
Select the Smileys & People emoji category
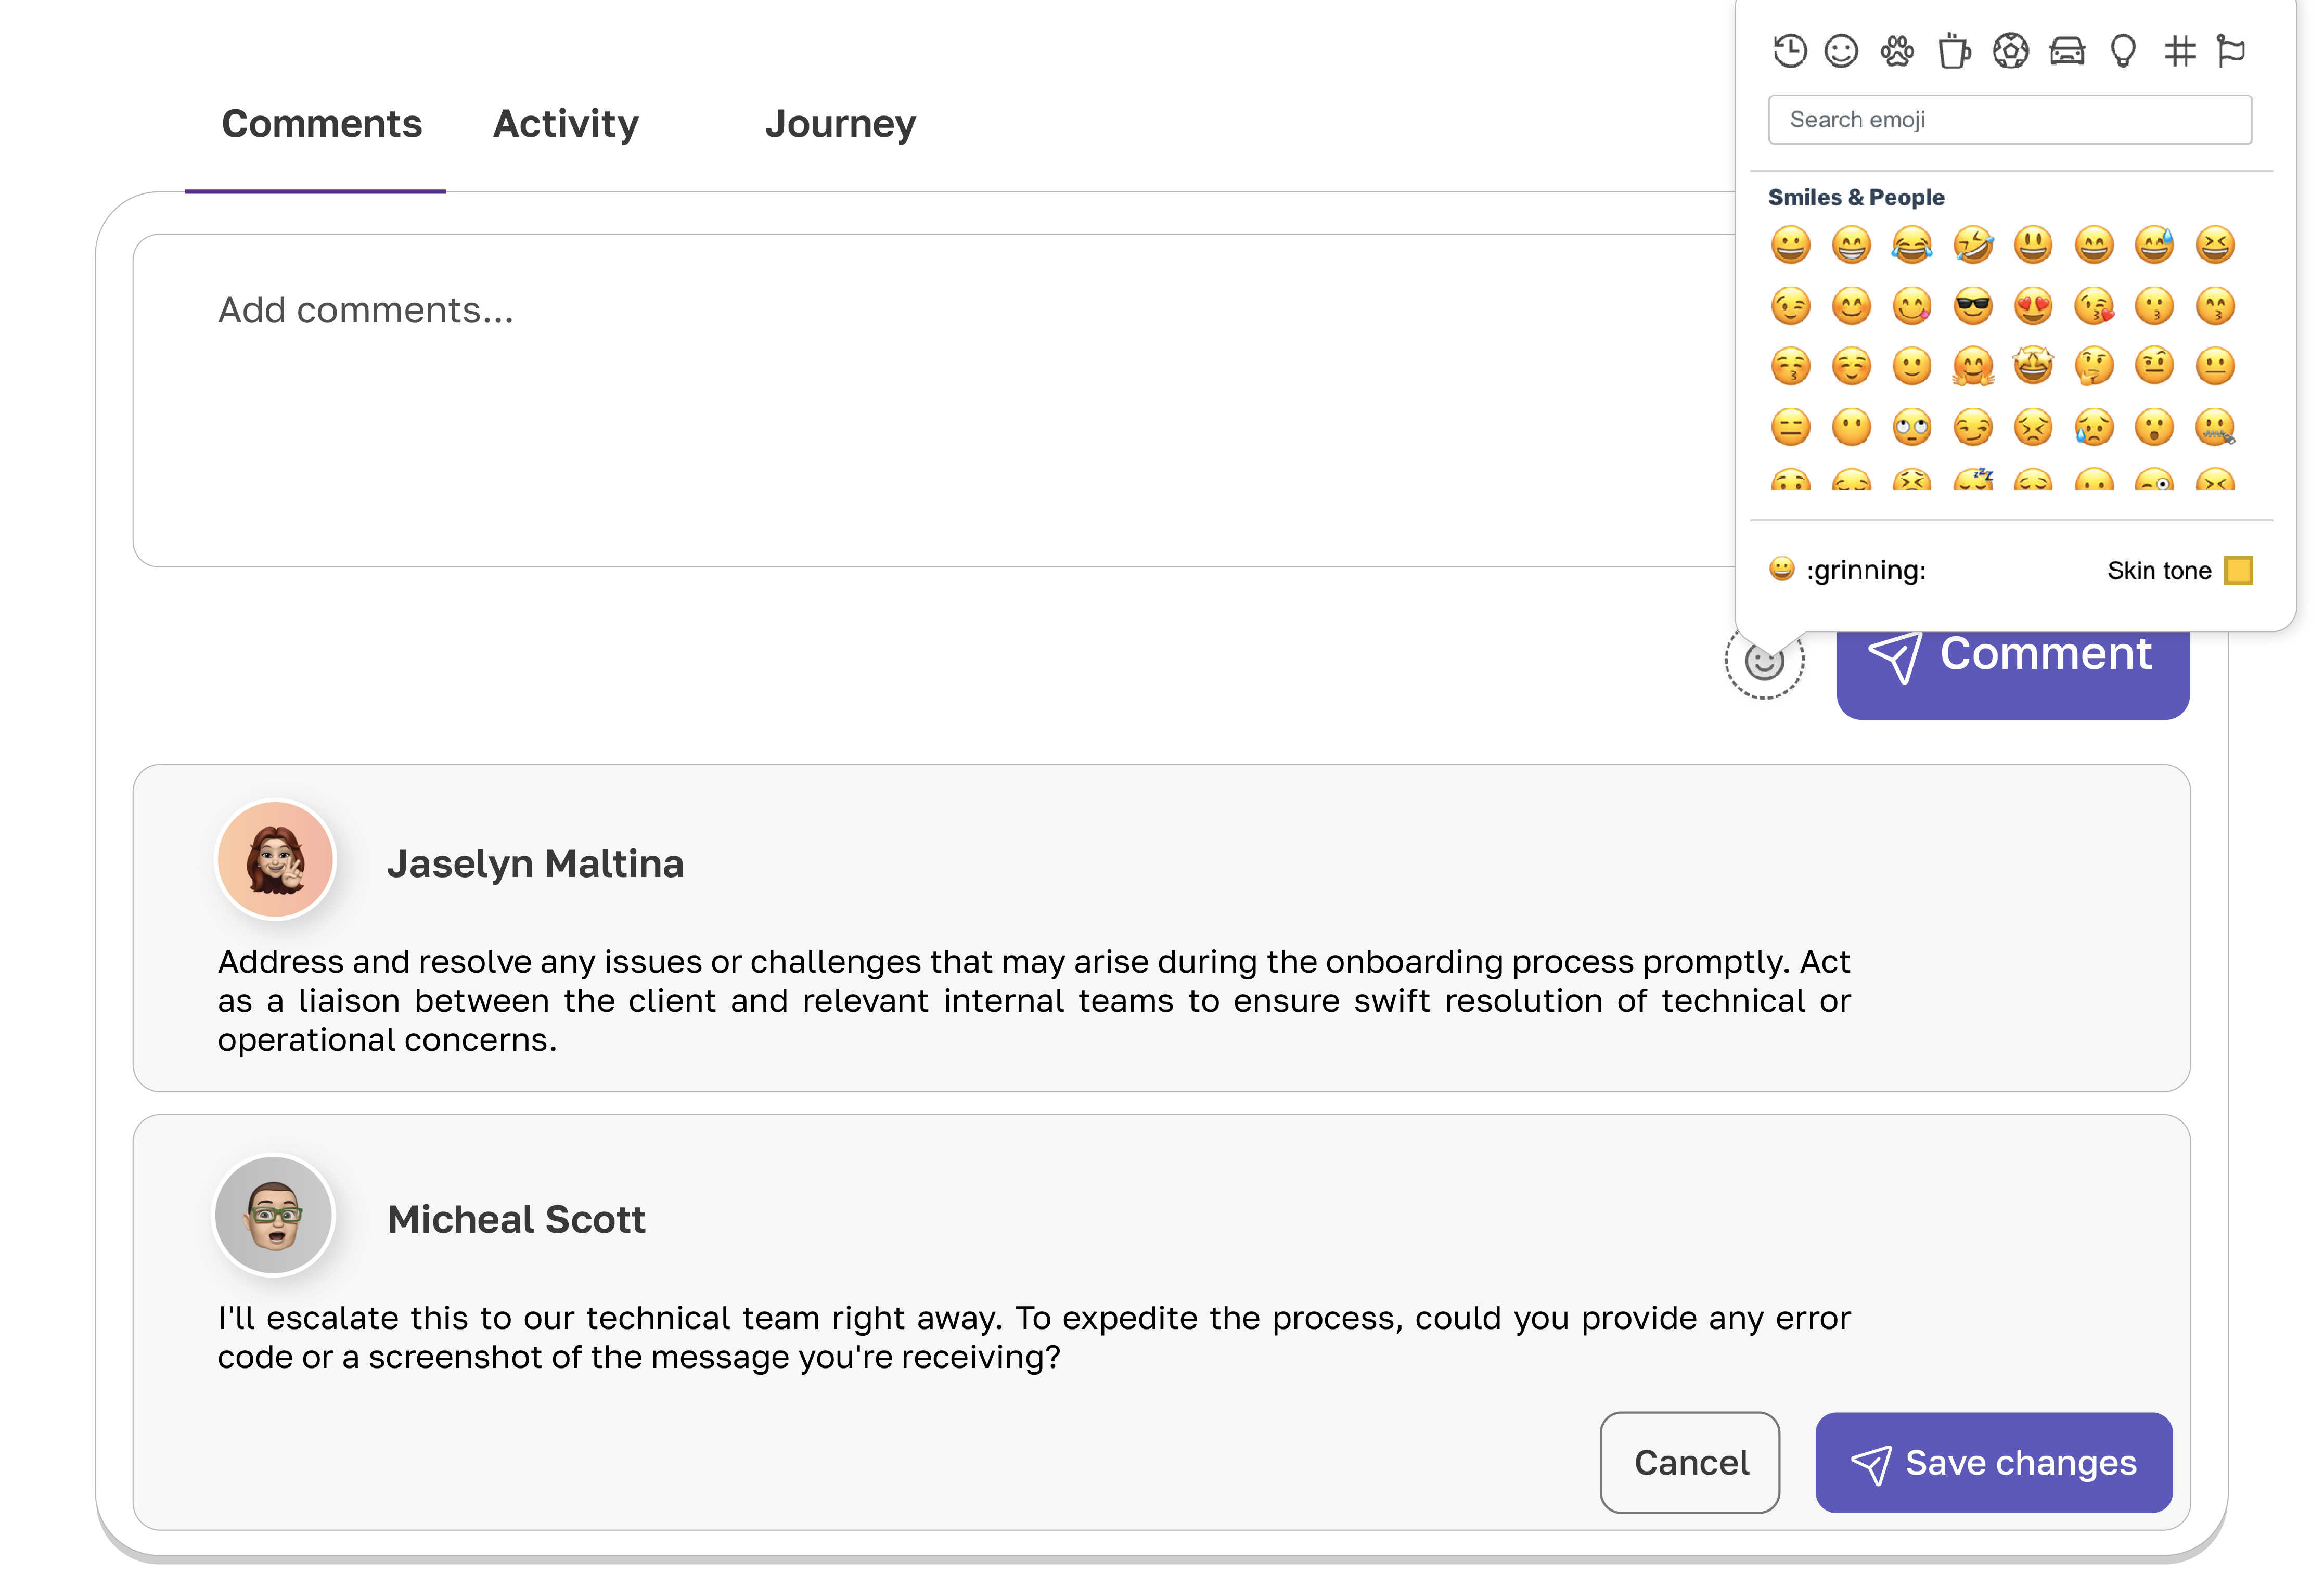[x=1843, y=50]
